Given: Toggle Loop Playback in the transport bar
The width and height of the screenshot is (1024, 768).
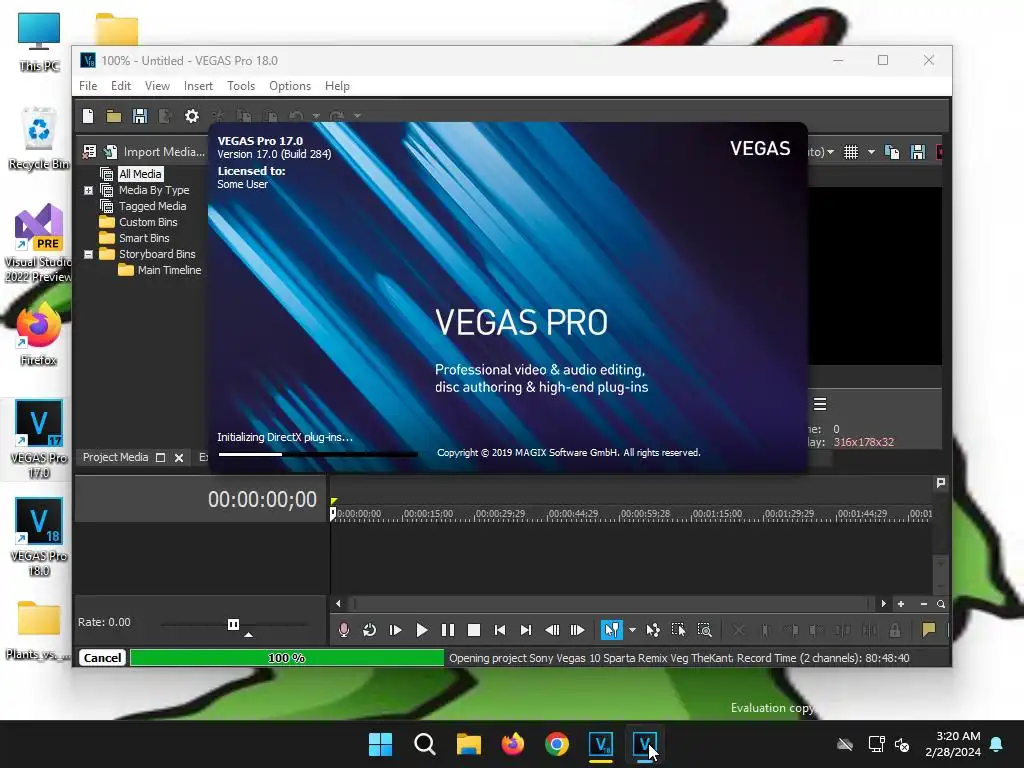Looking at the screenshot, I should coord(369,630).
